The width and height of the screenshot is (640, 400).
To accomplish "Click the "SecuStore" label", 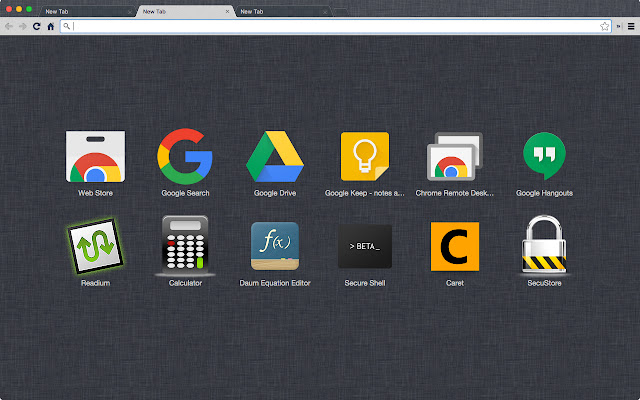I will (544, 283).
